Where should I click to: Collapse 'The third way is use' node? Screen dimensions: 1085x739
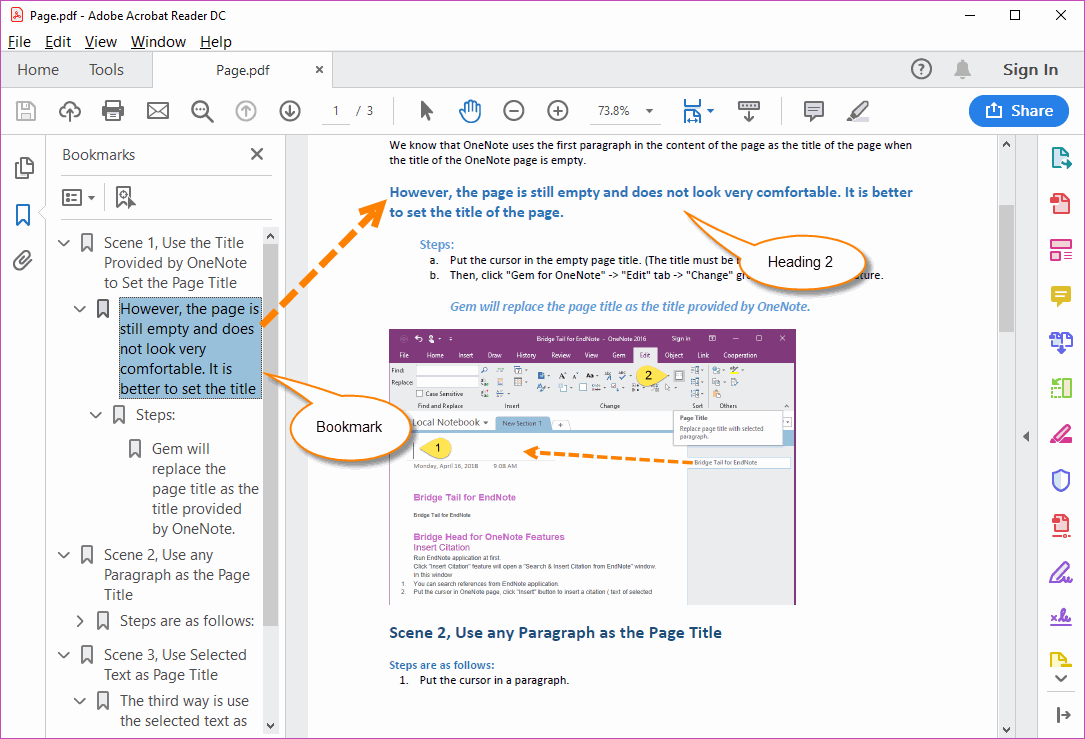80,701
